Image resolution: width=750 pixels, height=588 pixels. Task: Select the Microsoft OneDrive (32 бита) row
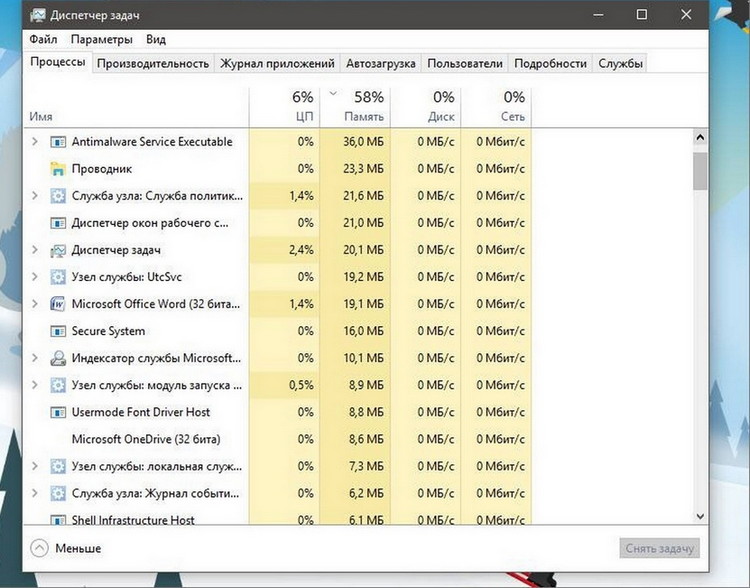coord(277,439)
